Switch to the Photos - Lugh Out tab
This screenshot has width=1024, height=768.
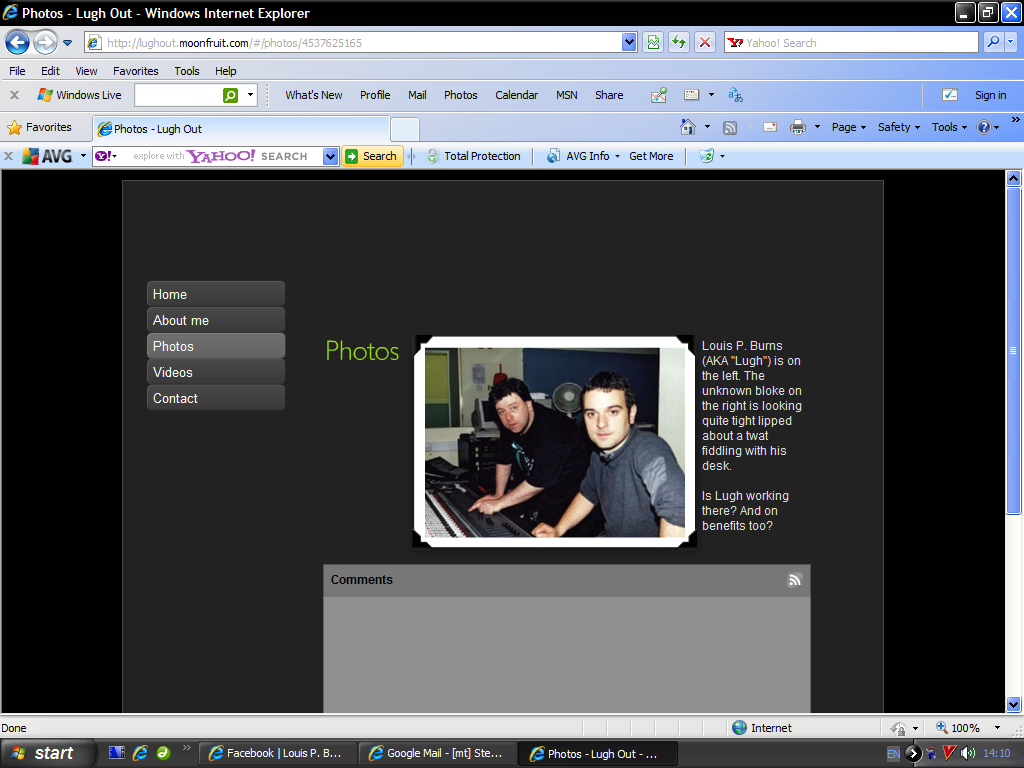[x=240, y=129]
